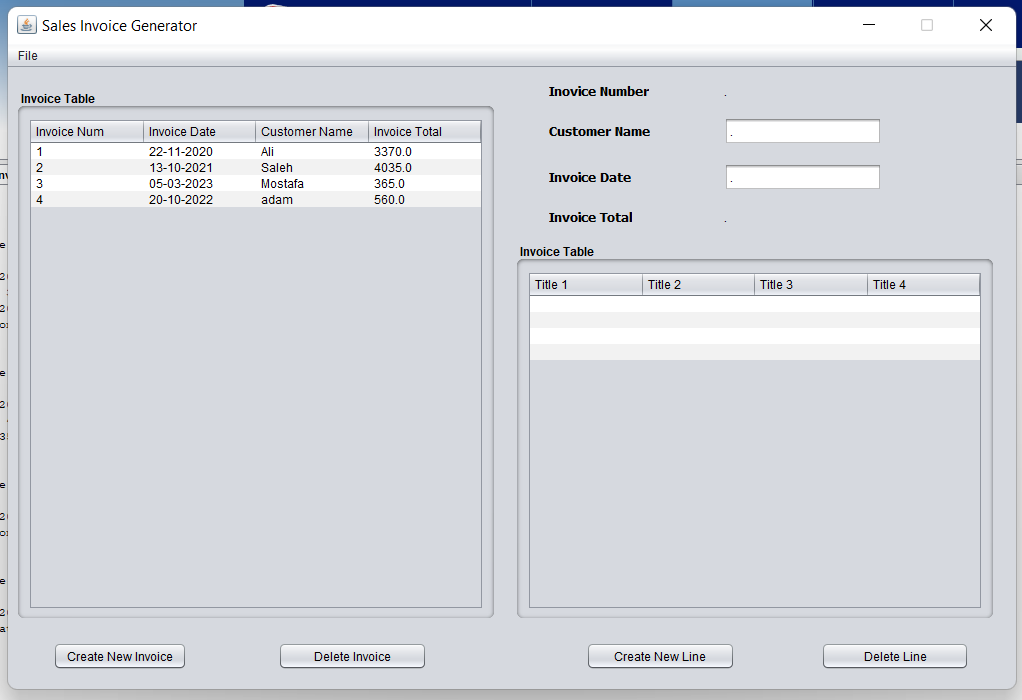Click the Create New Line button
Viewport: 1022px width, 700px height.
(x=660, y=656)
